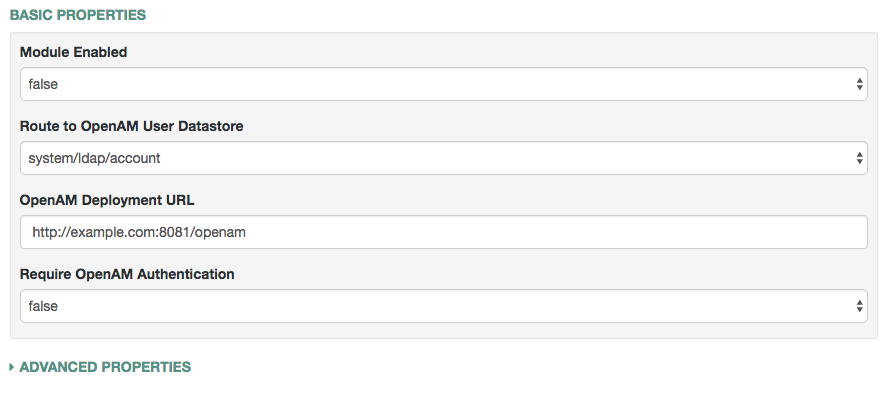Image resolution: width=885 pixels, height=395 pixels.
Task: Open the Module Enabled dropdown
Action: click(444, 84)
